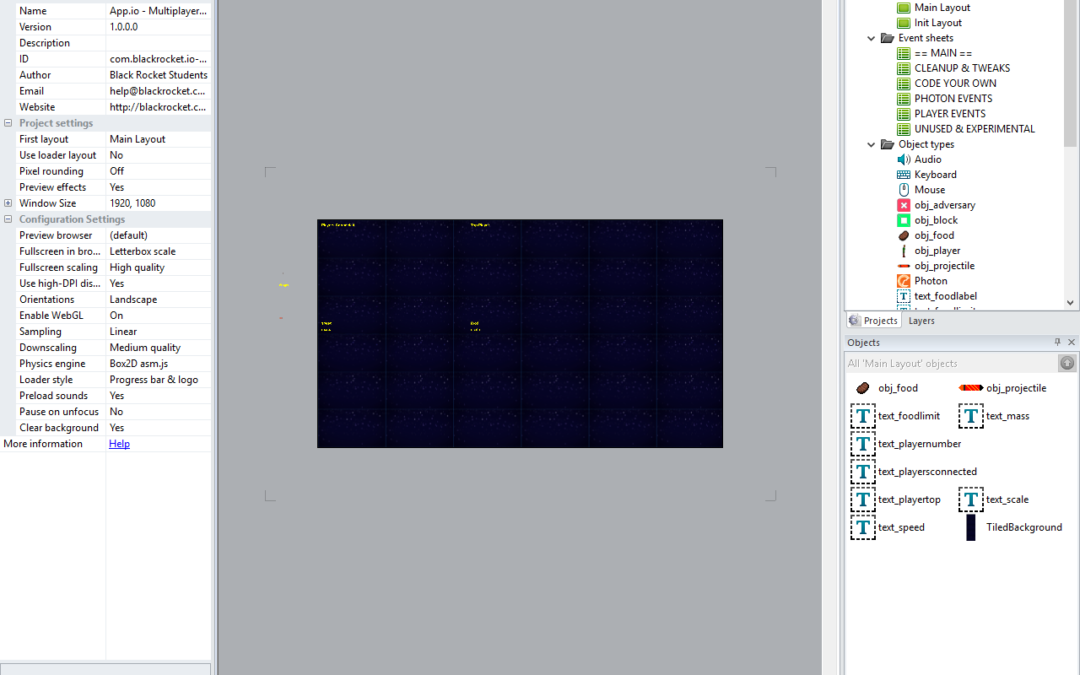This screenshot has width=1080, height=675.
Task: Click the First layout Main Layout value
Action: 159,139
